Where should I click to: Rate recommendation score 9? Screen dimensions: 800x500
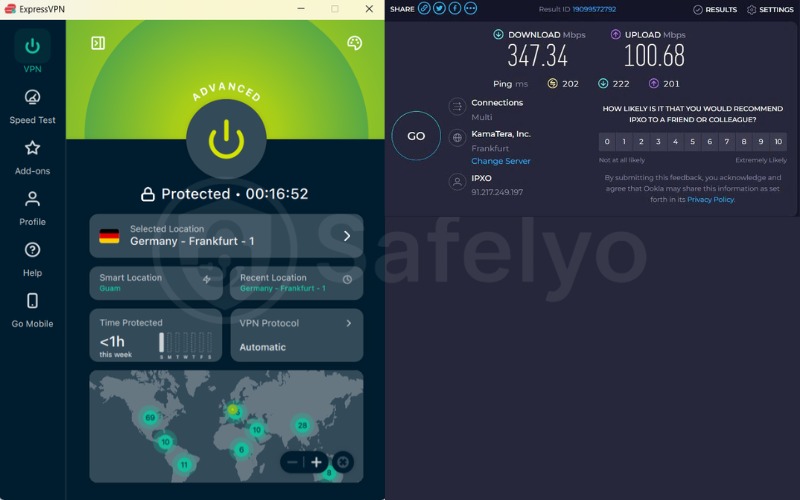[761, 142]
